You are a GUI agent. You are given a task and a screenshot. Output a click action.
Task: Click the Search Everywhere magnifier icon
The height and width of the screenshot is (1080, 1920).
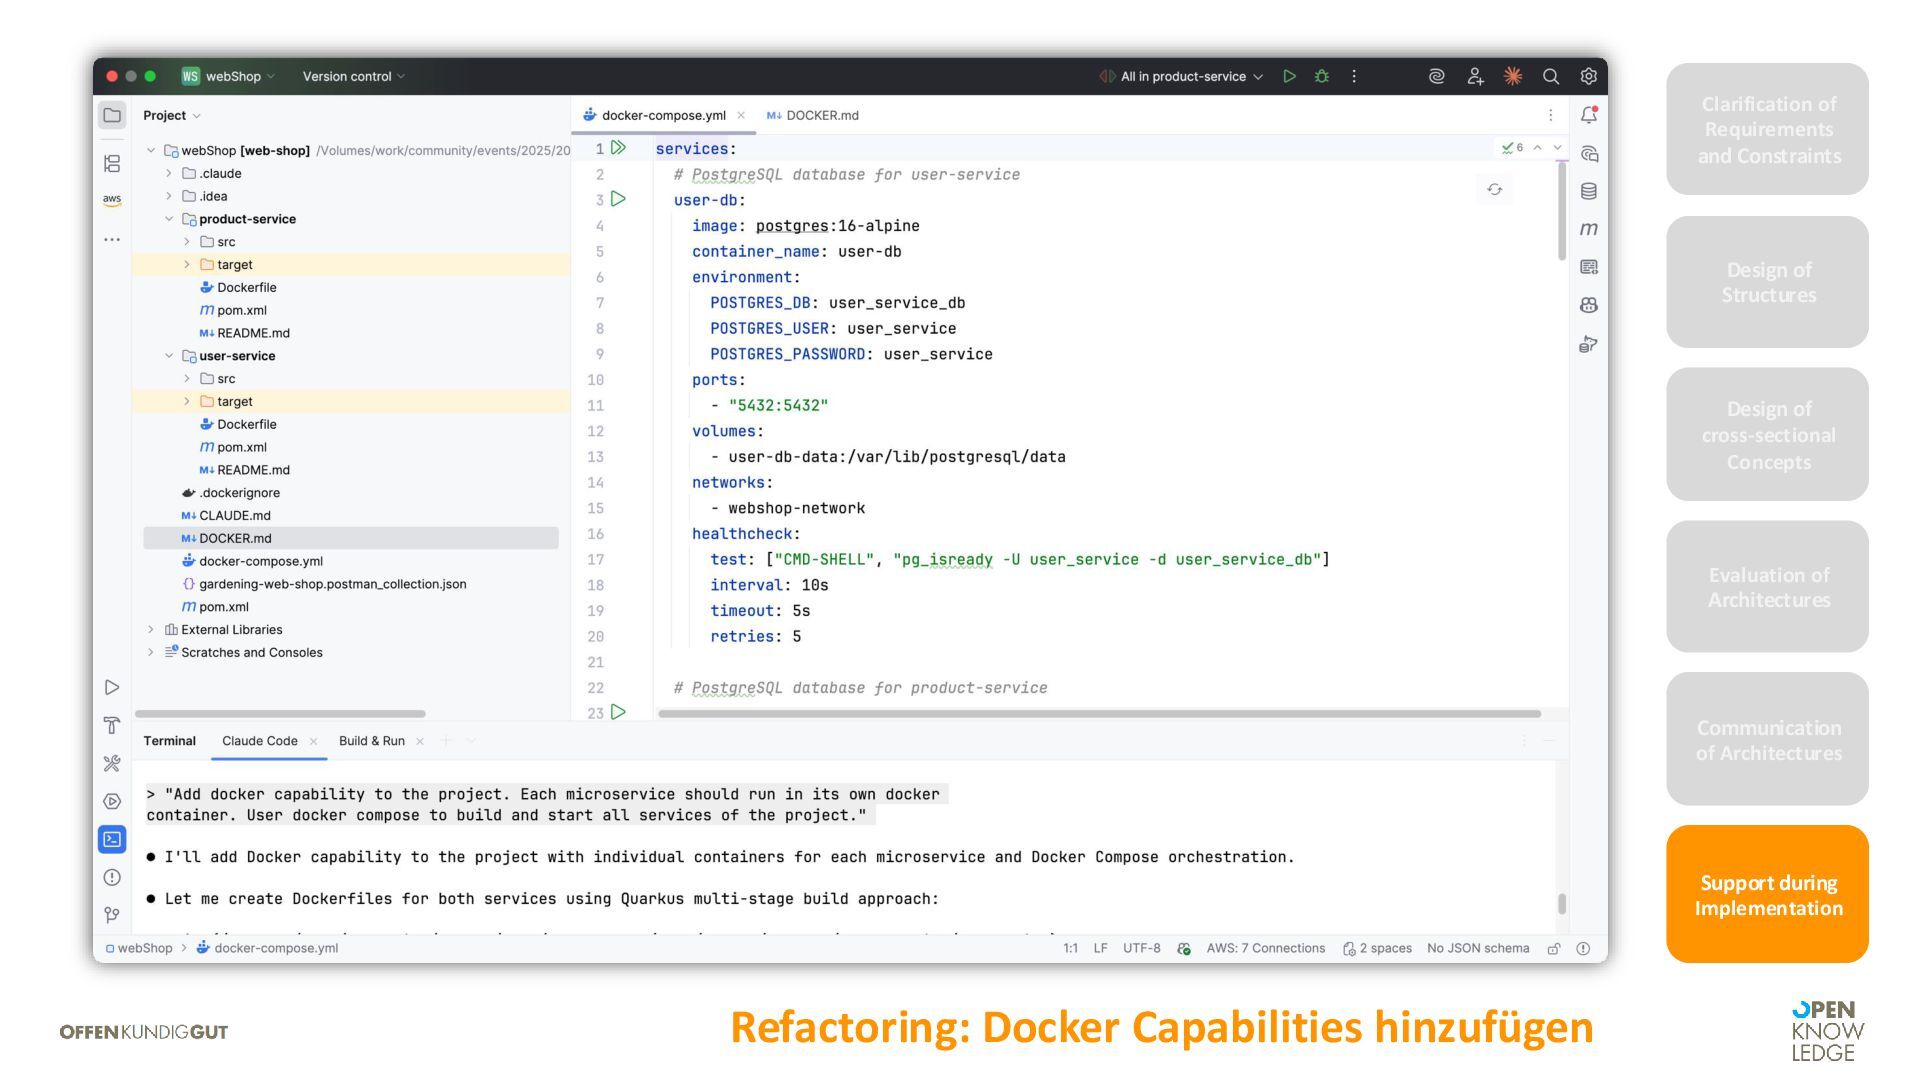pos(1550,76)
